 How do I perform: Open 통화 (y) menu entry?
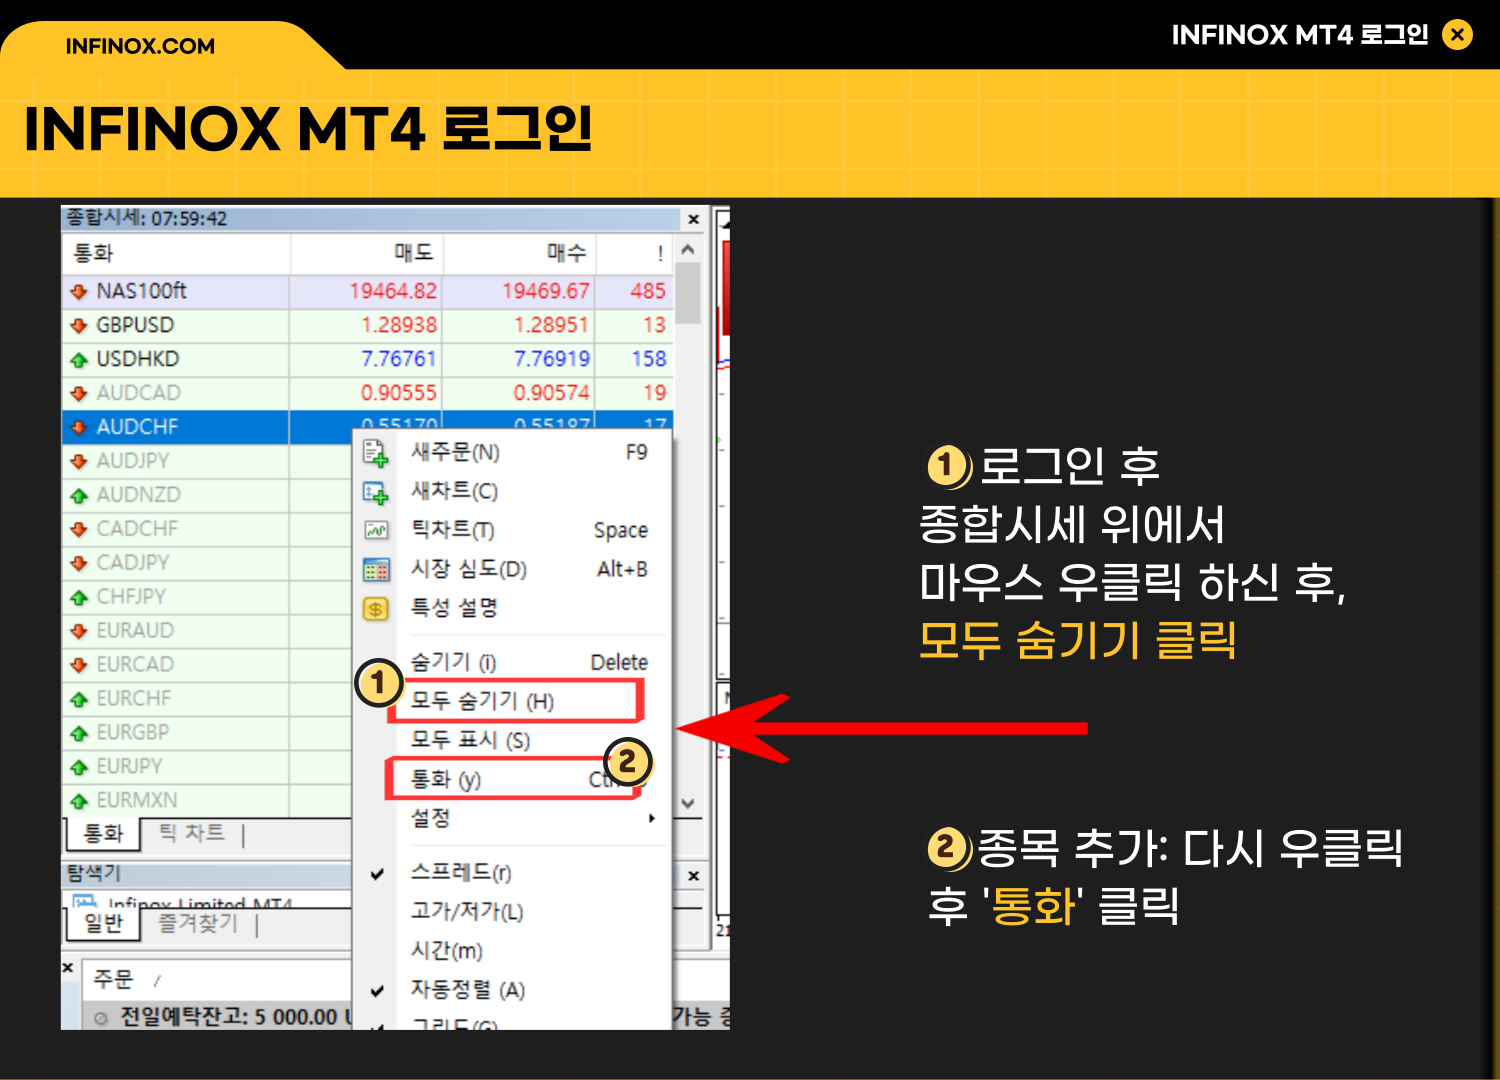514,780
